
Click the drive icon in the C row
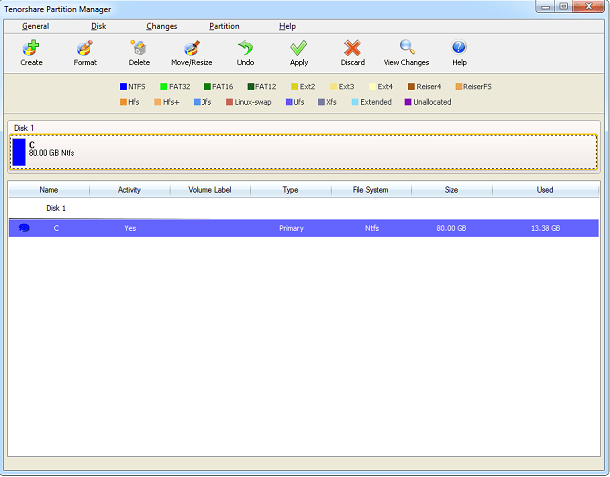(x=24, y=228)
